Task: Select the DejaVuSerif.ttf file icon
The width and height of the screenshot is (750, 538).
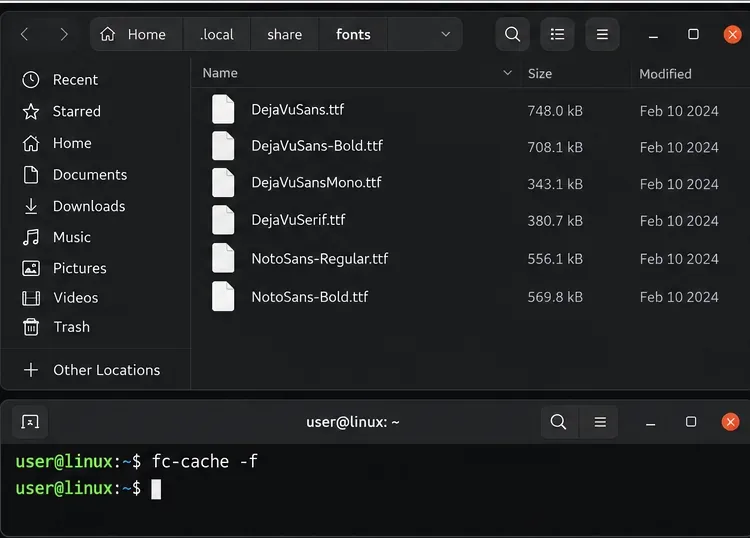Action: coord(223,220)
